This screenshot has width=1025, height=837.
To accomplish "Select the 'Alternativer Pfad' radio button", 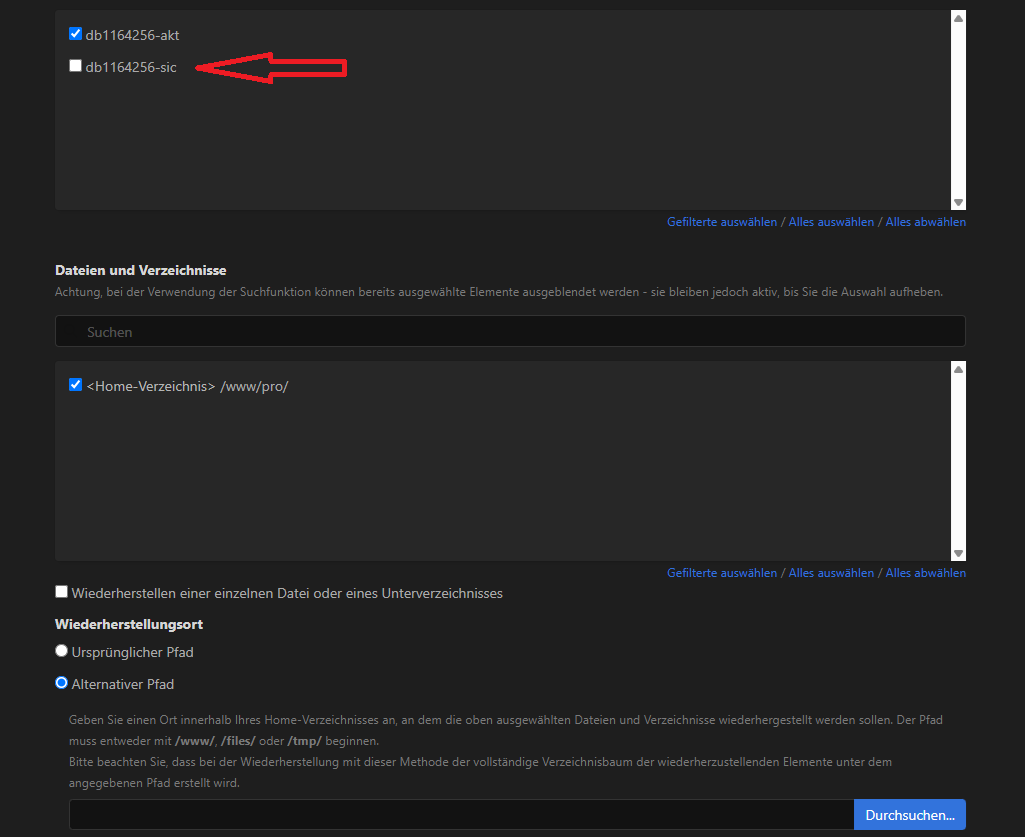I will [x=62, y=684].
